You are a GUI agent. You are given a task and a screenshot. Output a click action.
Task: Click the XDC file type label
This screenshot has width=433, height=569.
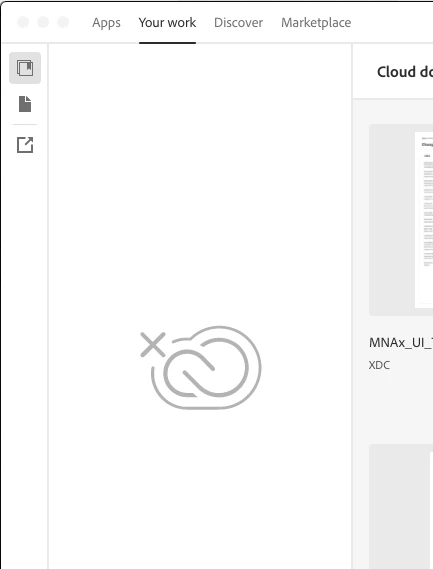[379, 365]
